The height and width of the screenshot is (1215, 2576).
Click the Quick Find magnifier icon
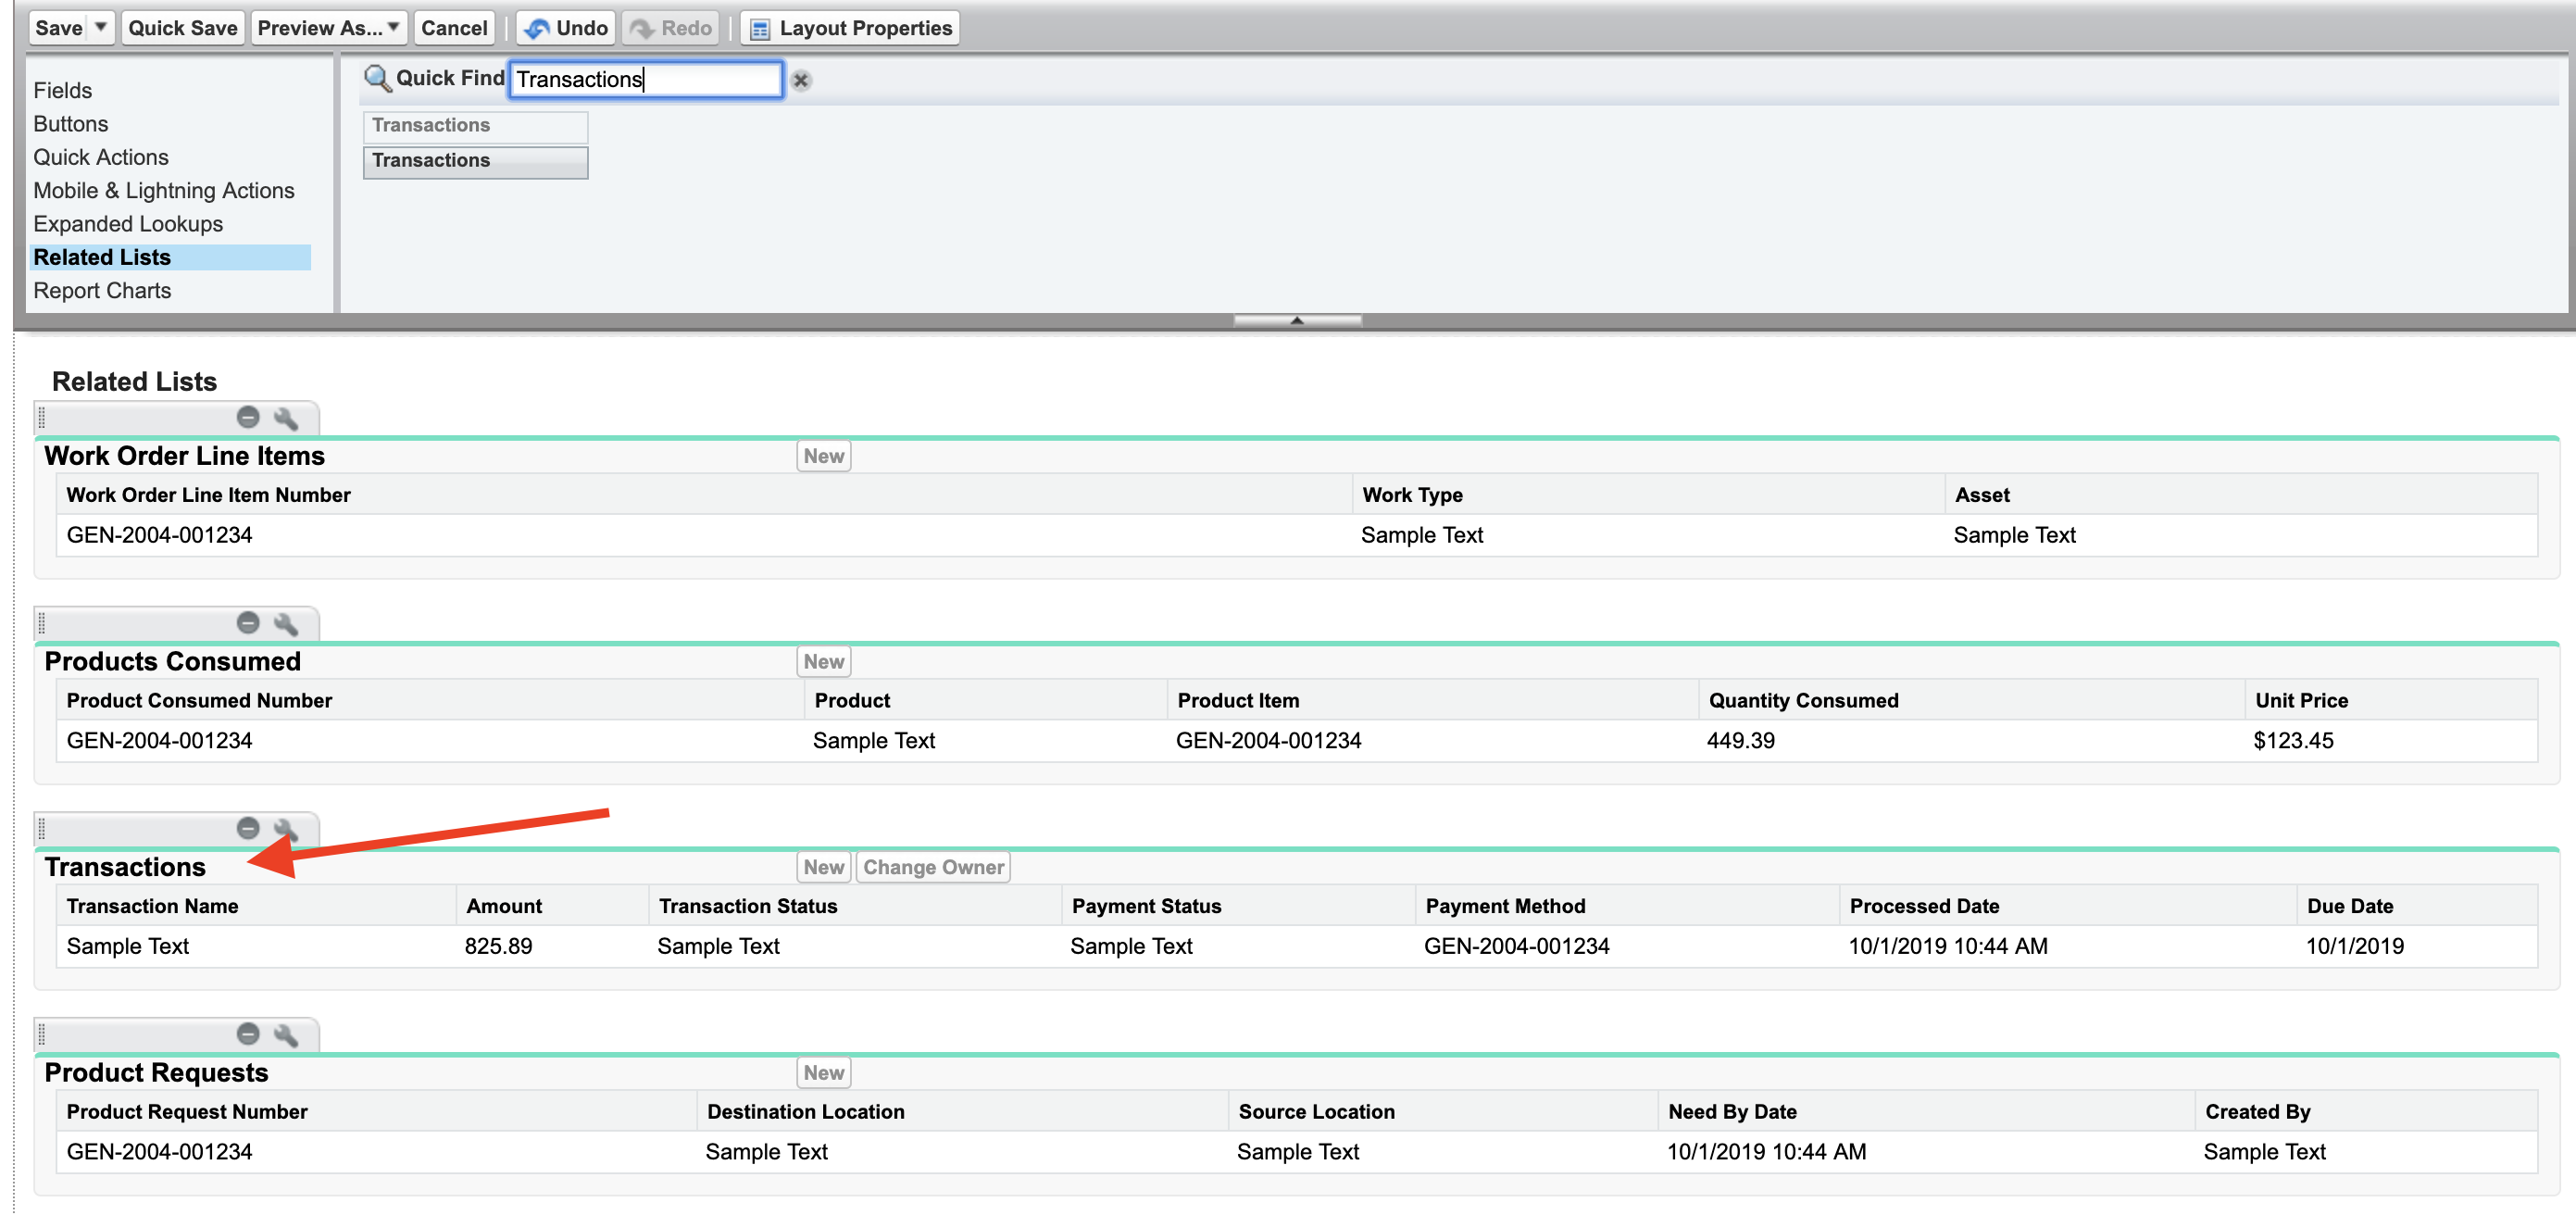point(377,78)
